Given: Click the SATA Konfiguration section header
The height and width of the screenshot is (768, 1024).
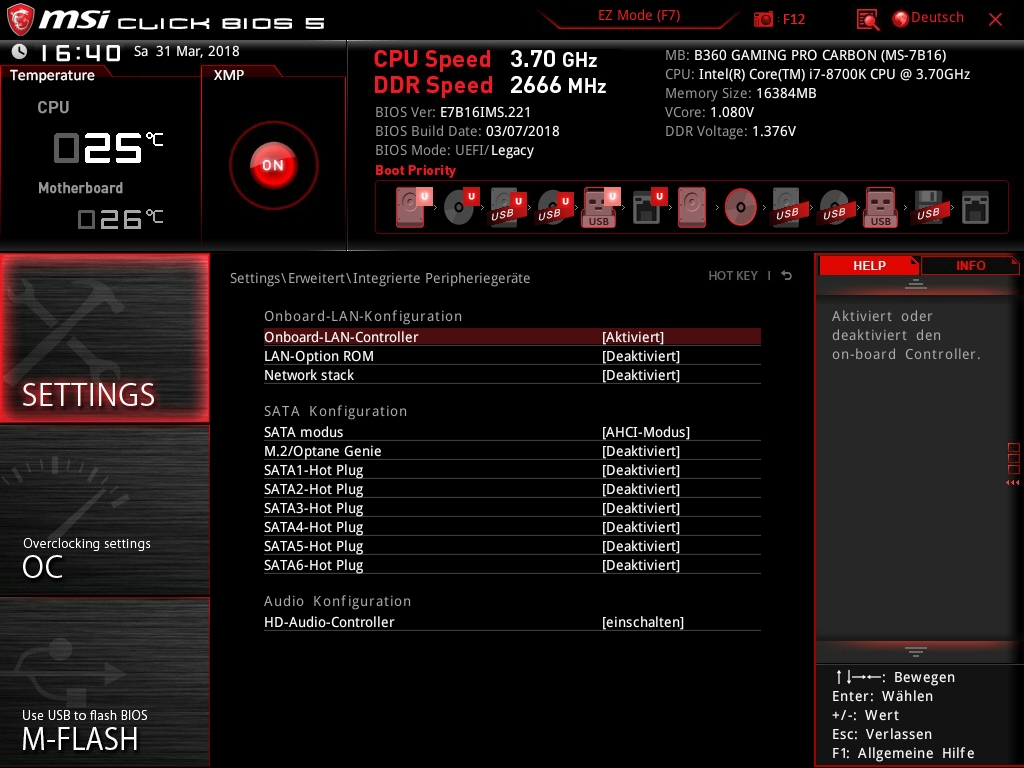Looking at the screenshot, I should pyautogui.click(x=336, y=411).
